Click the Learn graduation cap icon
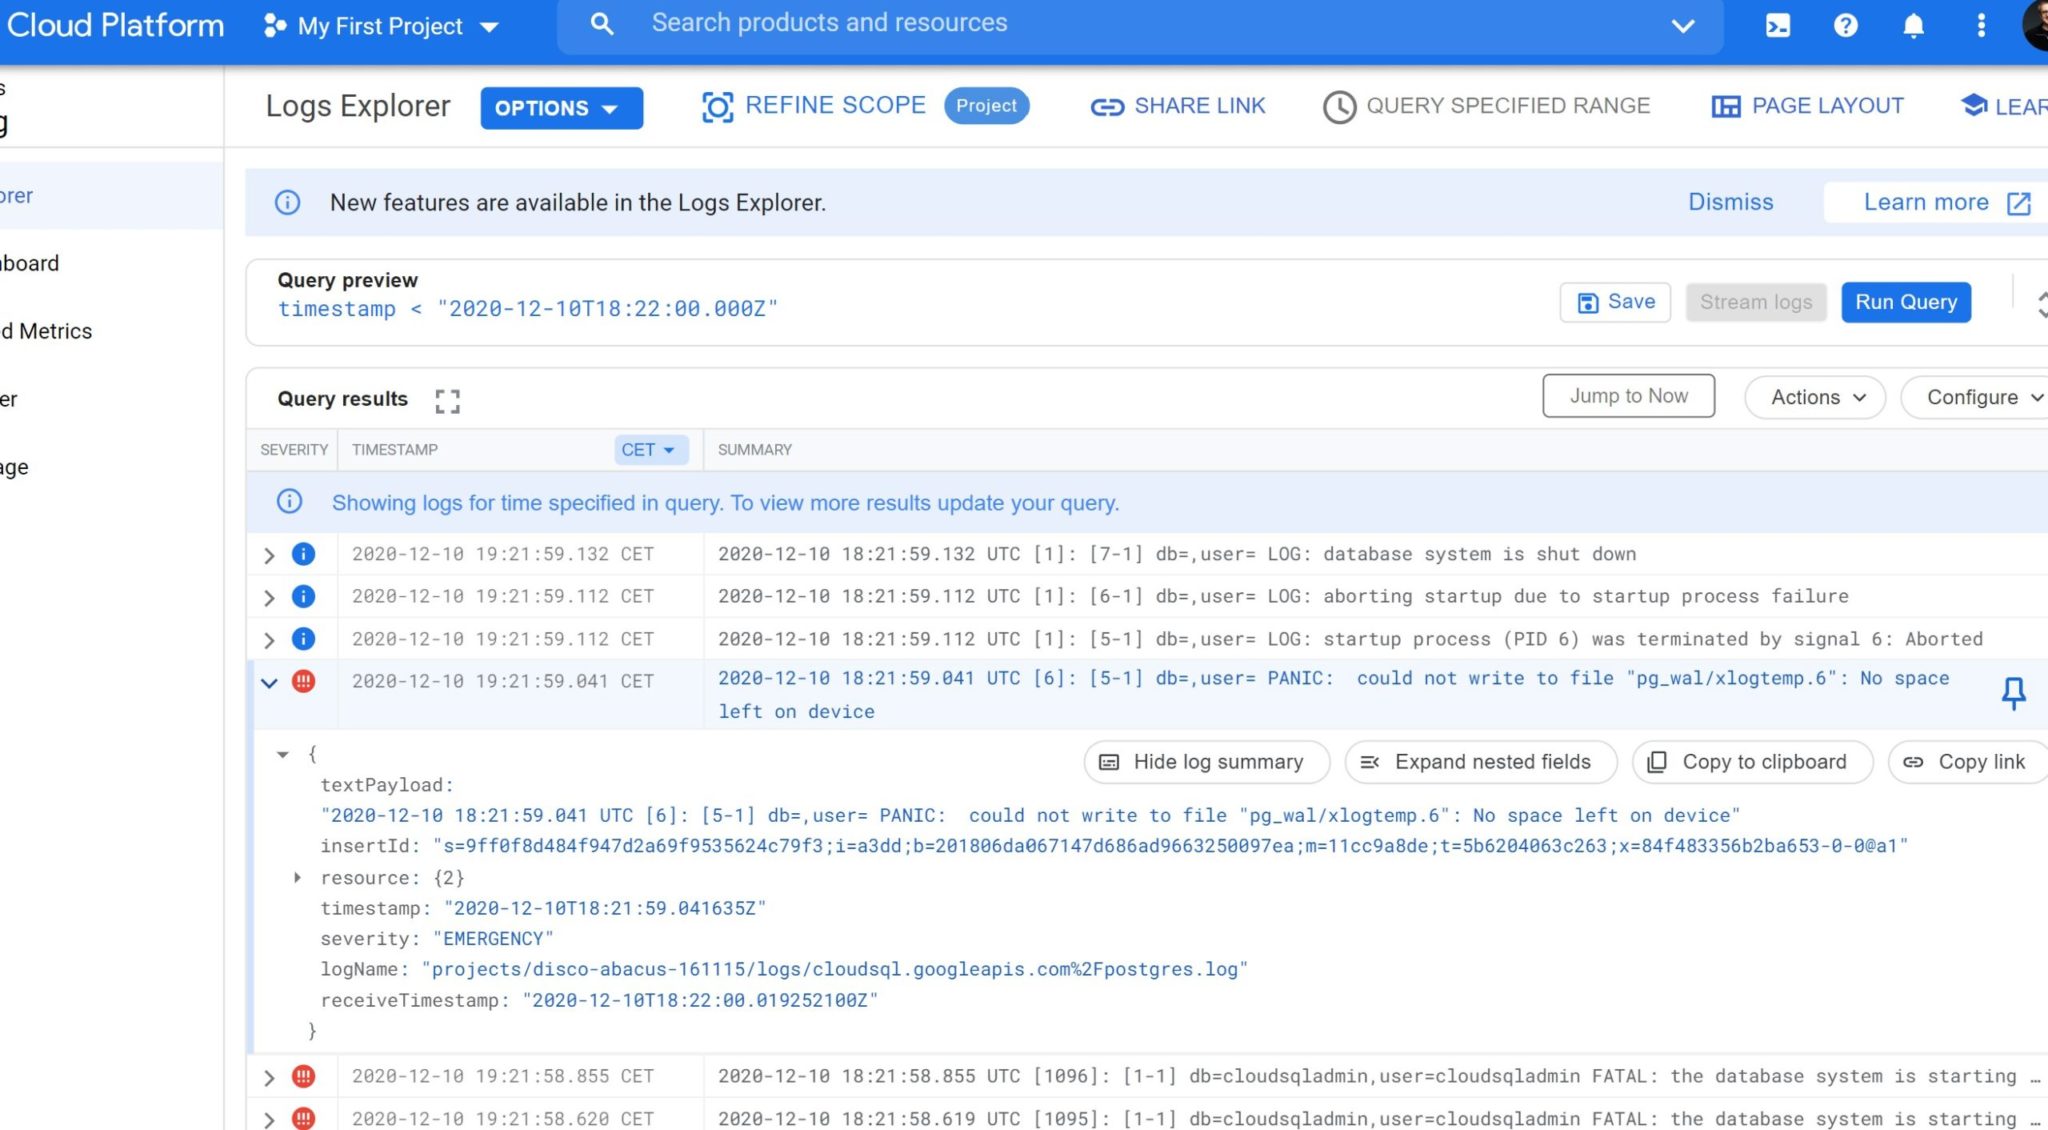The height and width of the screenshot is (1130, 2048). pyautogui.click(x=1974, y=105)
